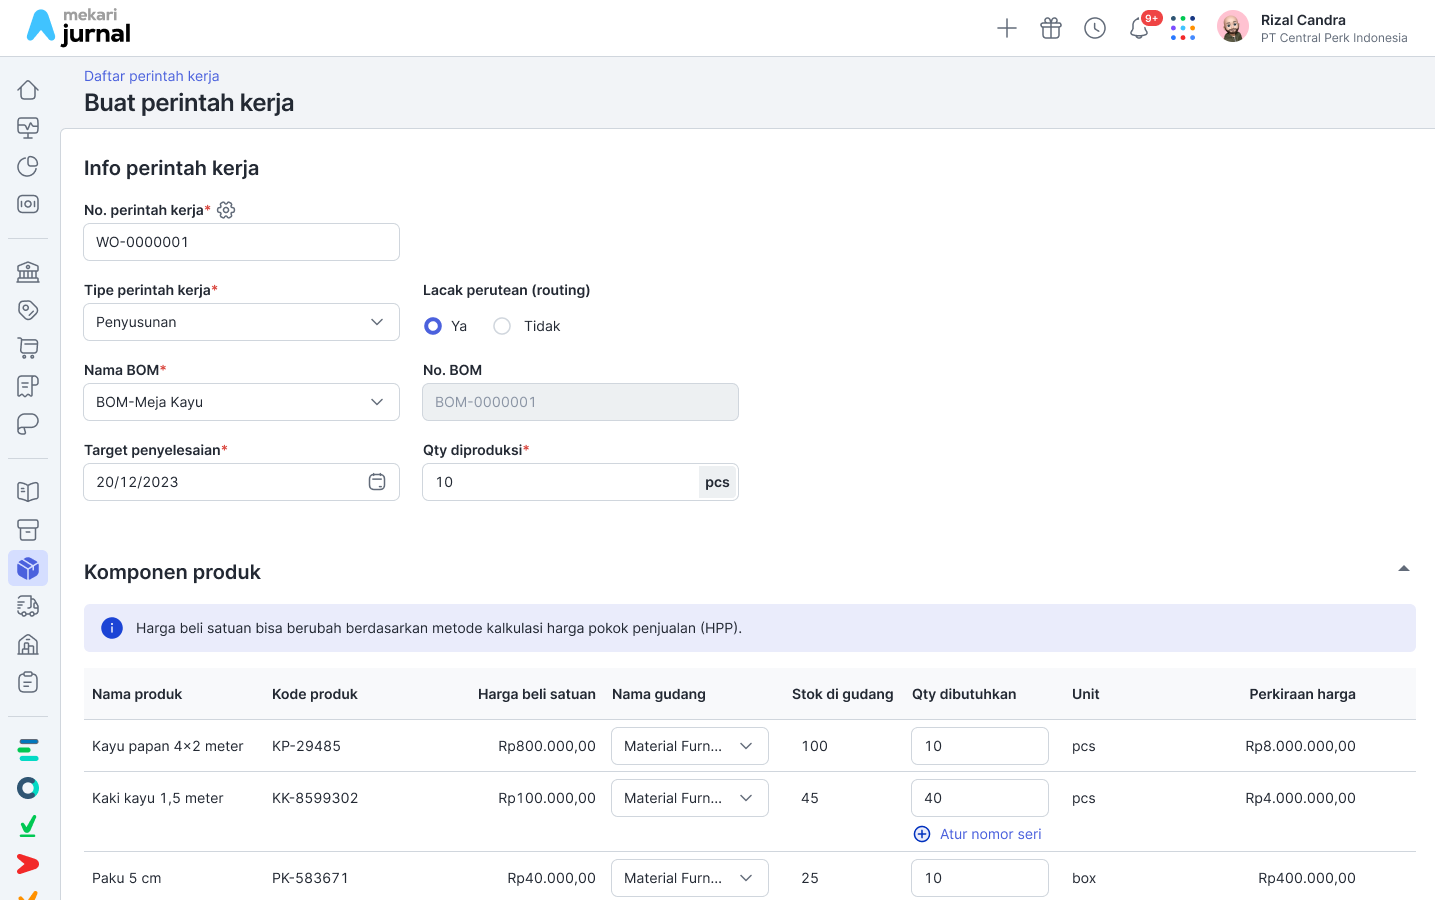The image size is (1435, 900).
Task: Open the bank building icon in sidebar
Action: [28, 272]
